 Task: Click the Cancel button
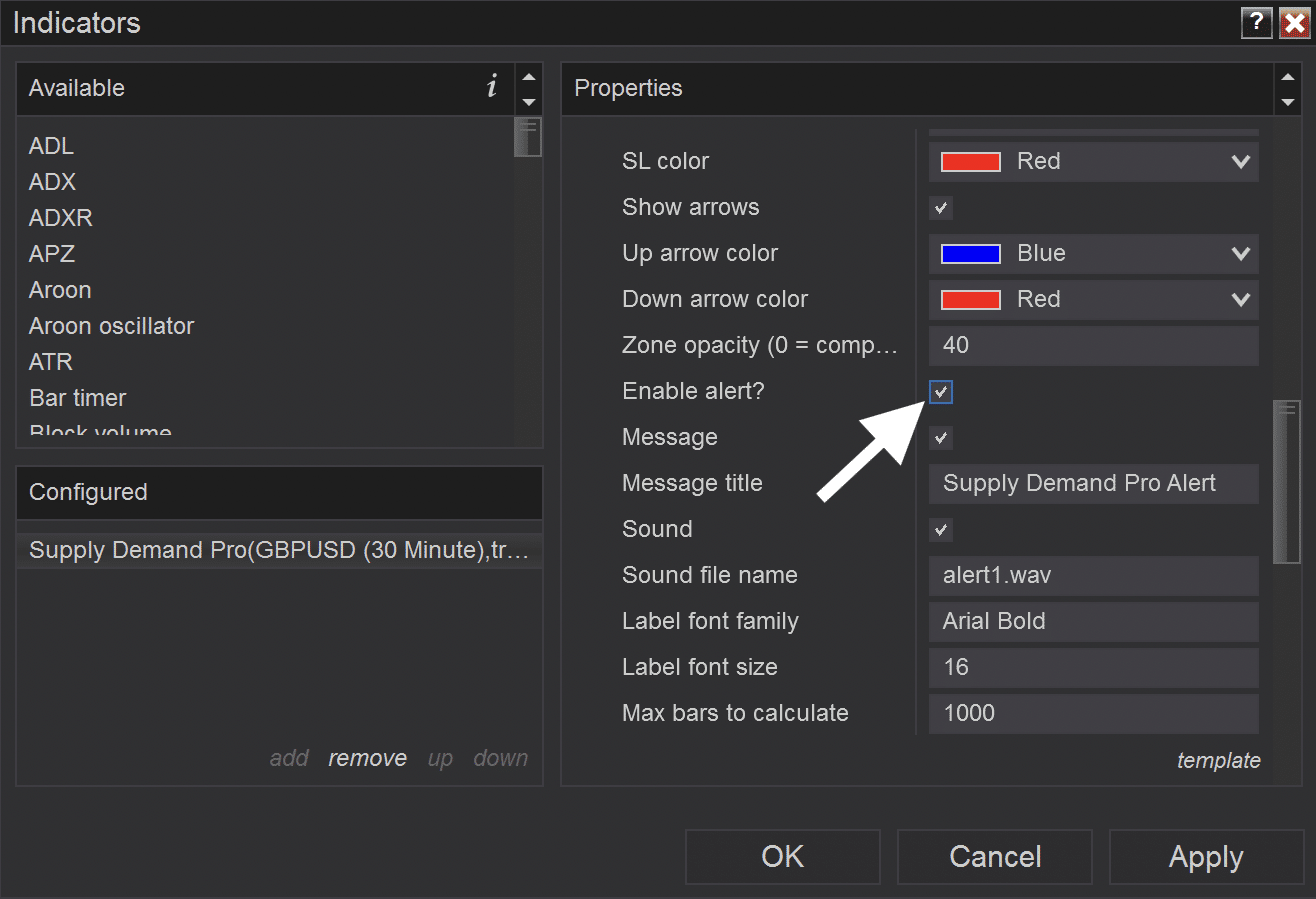pos(995,857)
